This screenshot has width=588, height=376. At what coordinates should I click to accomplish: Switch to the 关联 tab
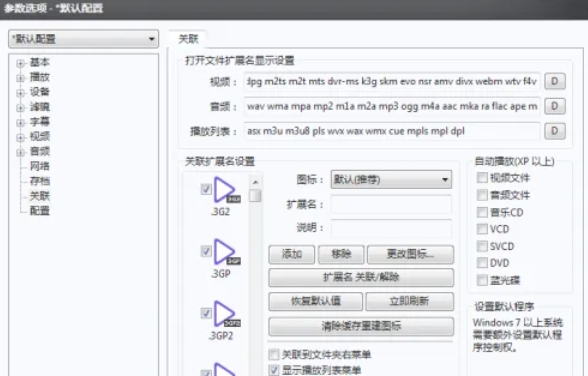(188, 39)
